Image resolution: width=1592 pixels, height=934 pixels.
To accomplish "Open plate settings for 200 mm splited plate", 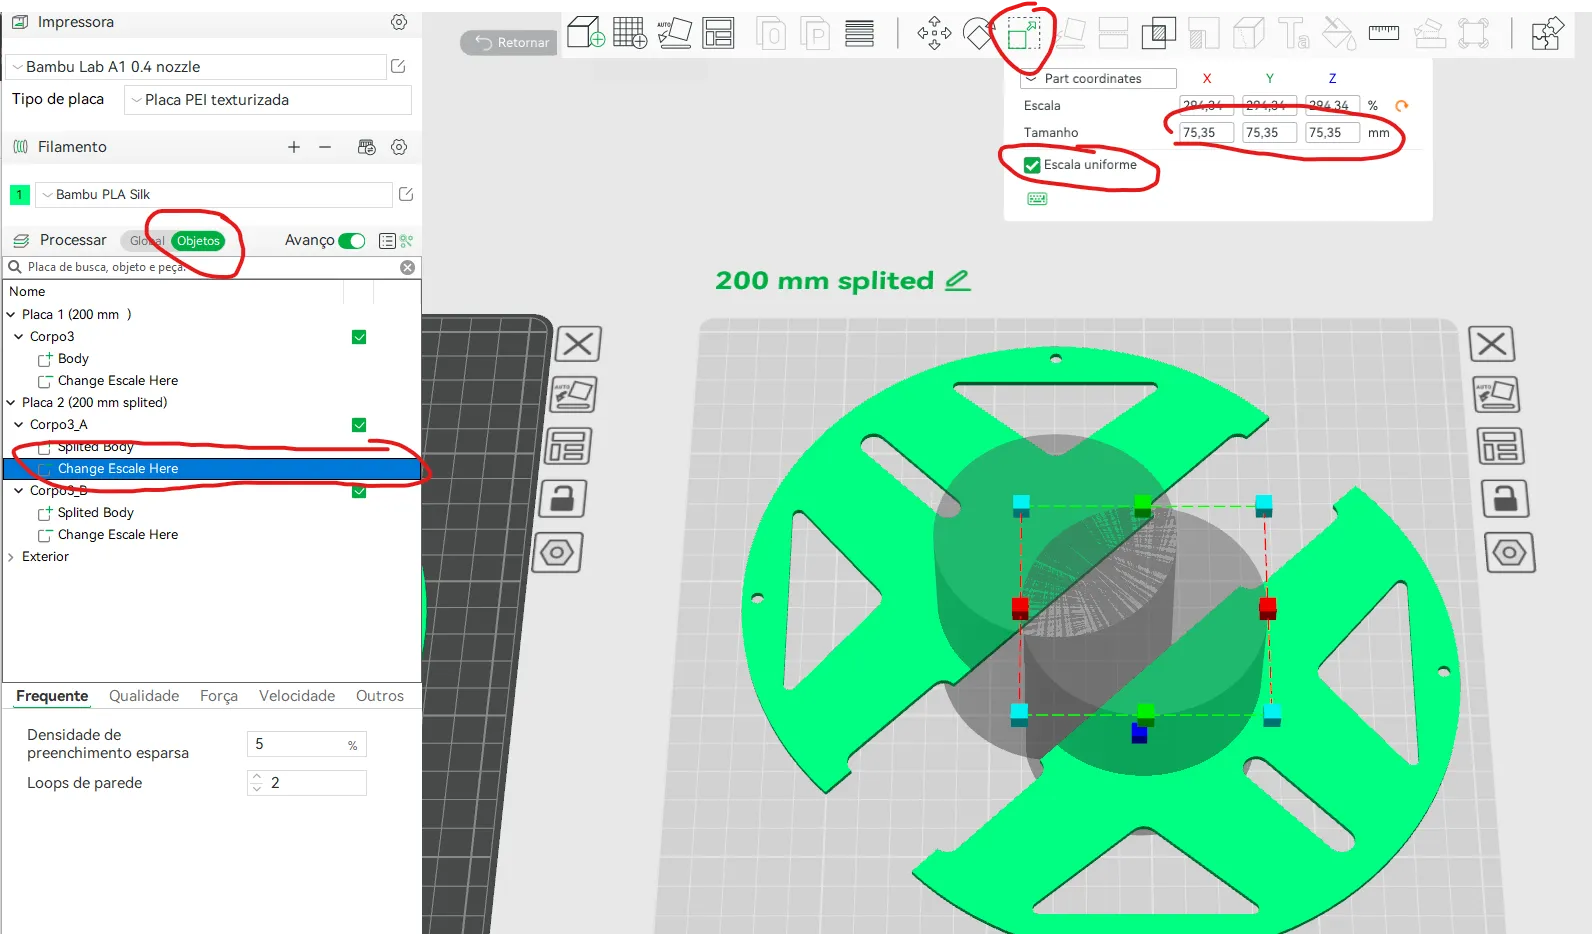I will (1510, 552).
